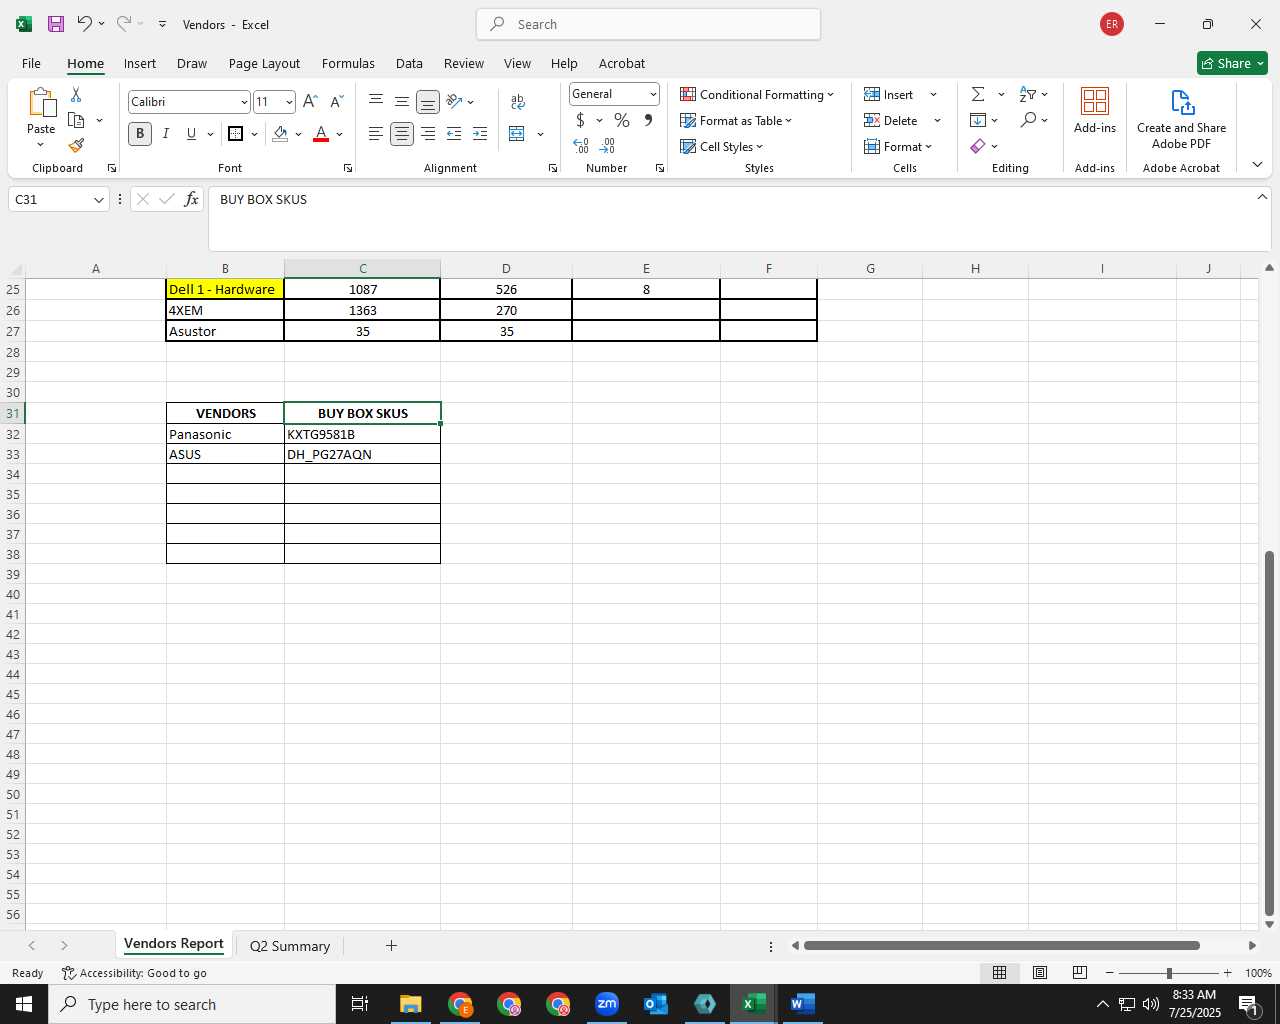
Task: Click Create and Share Adobe PDF icon
Action: [1182, 102]
